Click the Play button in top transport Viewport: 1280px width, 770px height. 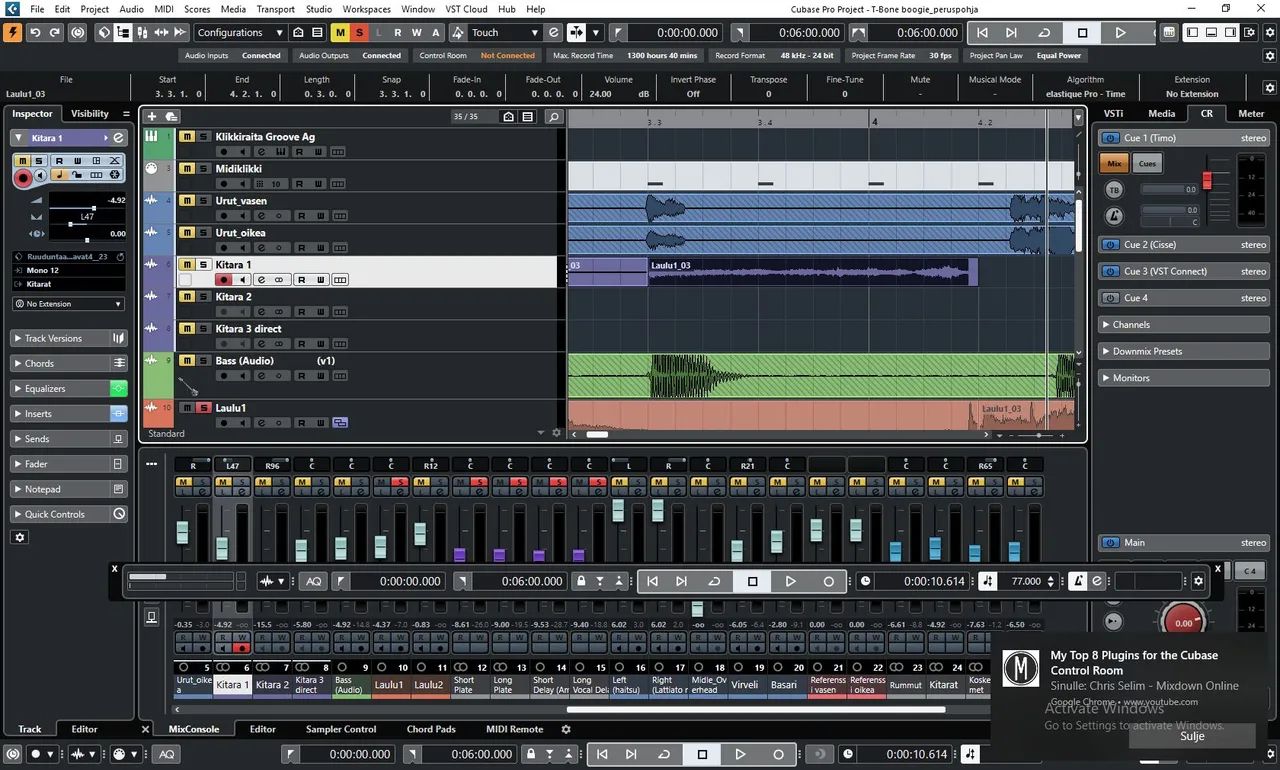point(1120,33)
